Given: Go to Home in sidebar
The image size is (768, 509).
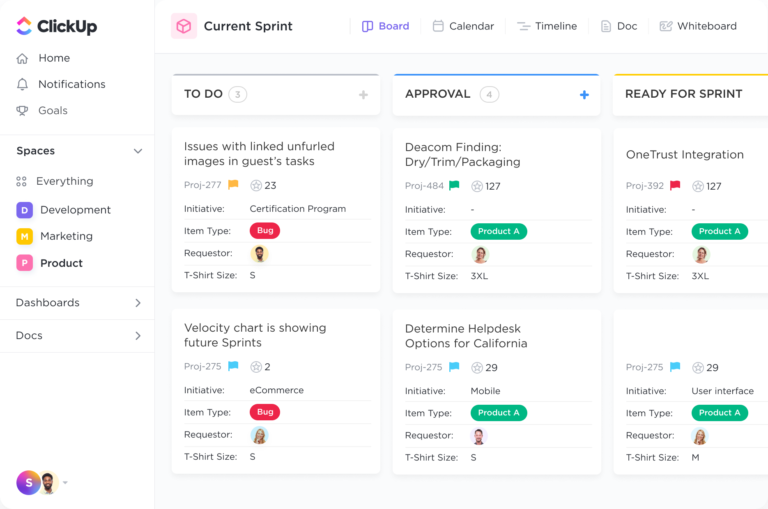Looking at the screenshot, I should pyautogui.click(x=54, y=58).
